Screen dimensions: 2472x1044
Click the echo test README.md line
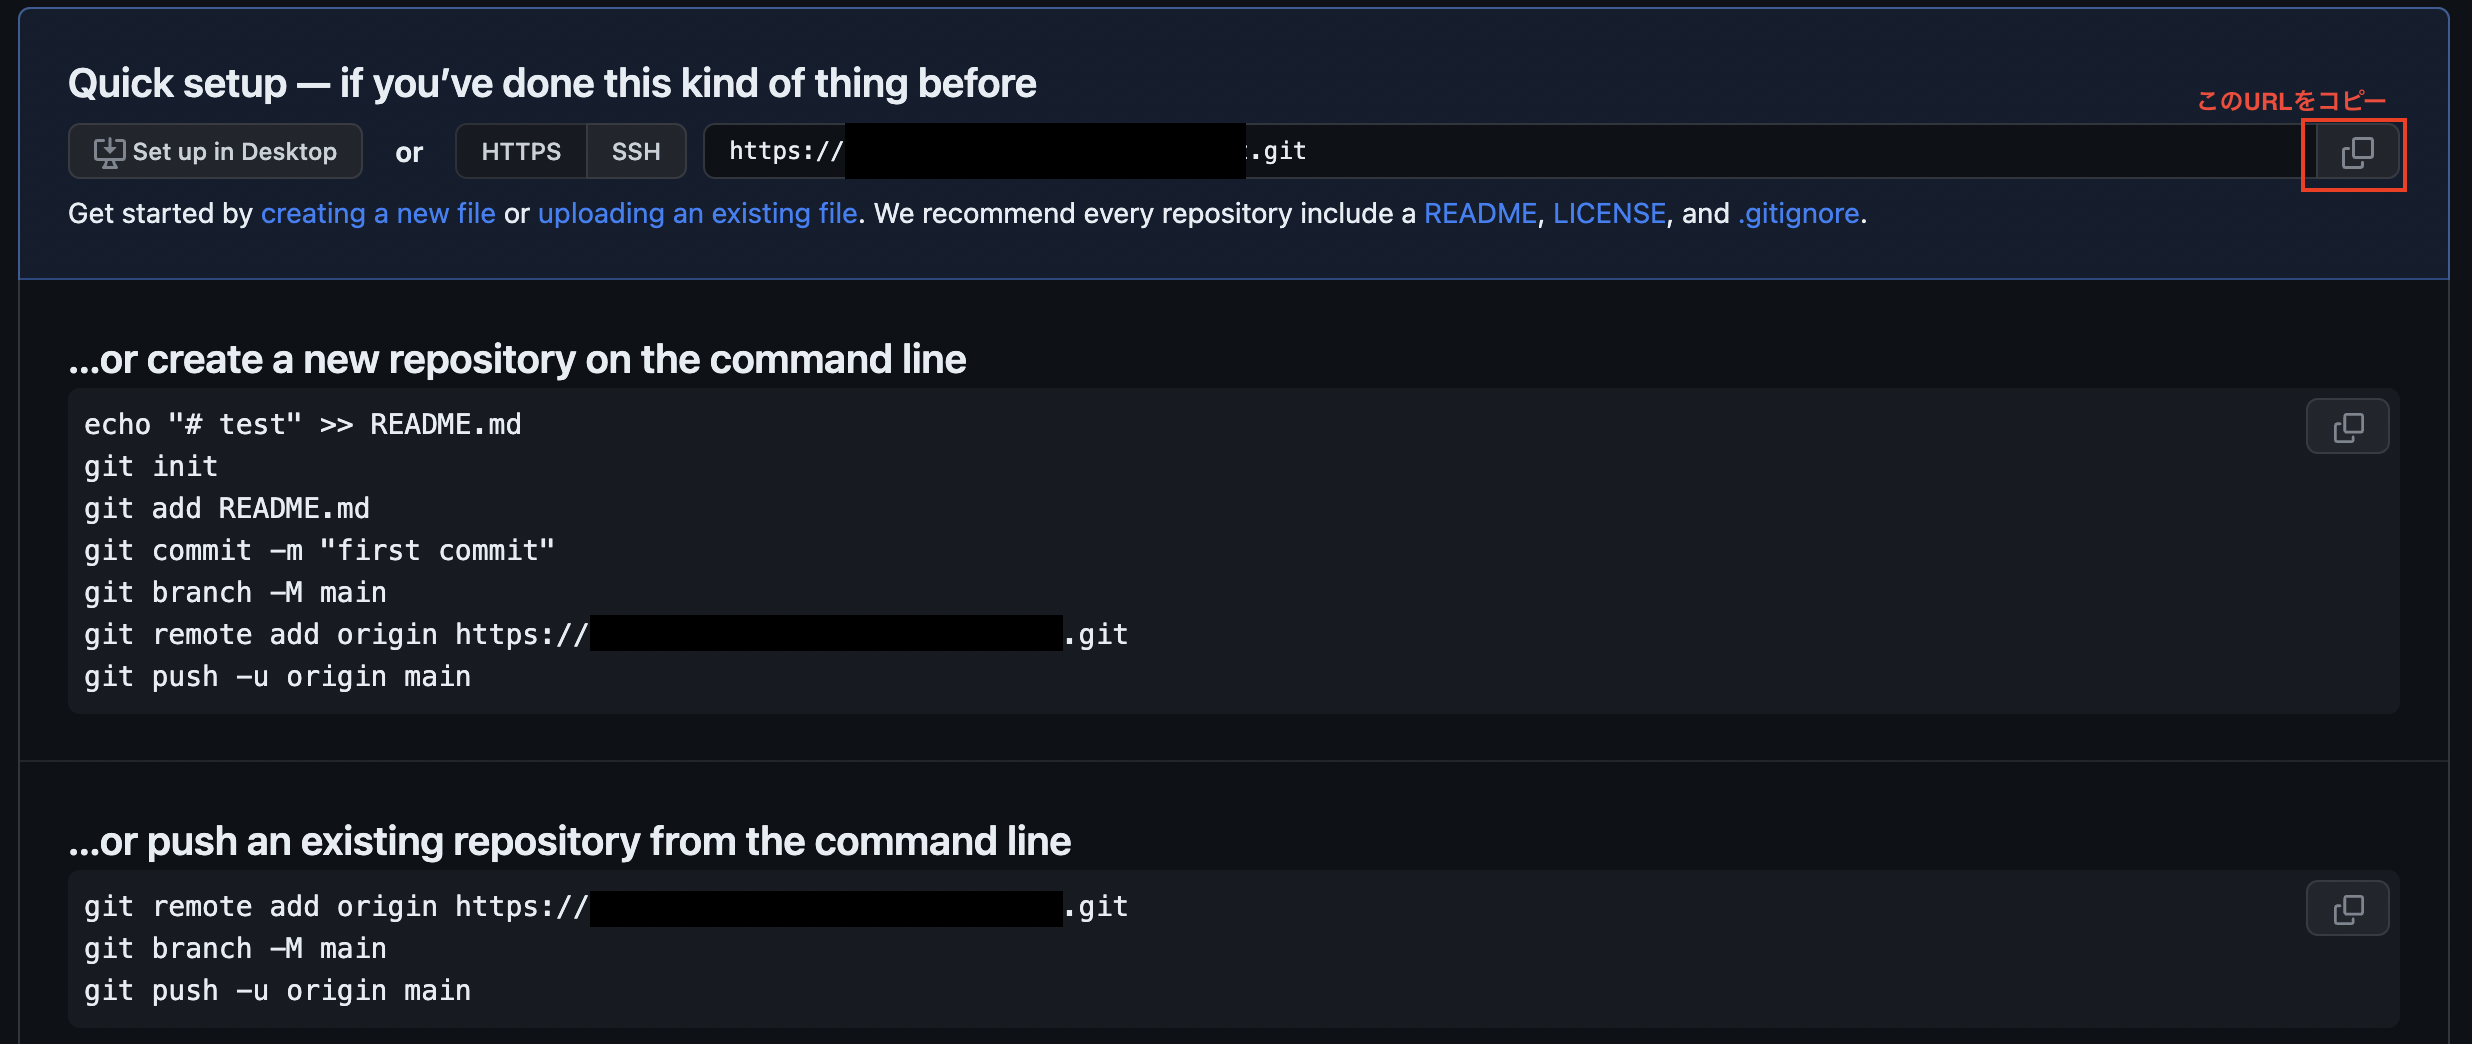[x=302, y=424]
